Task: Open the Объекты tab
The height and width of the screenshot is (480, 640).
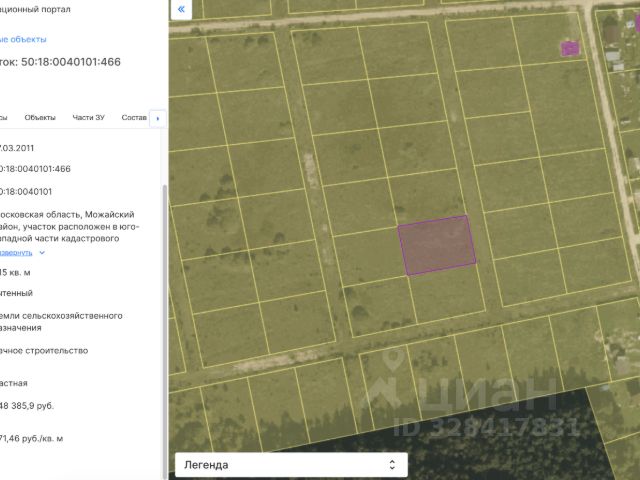Action: pyautogui.click(x=40, y=118)
